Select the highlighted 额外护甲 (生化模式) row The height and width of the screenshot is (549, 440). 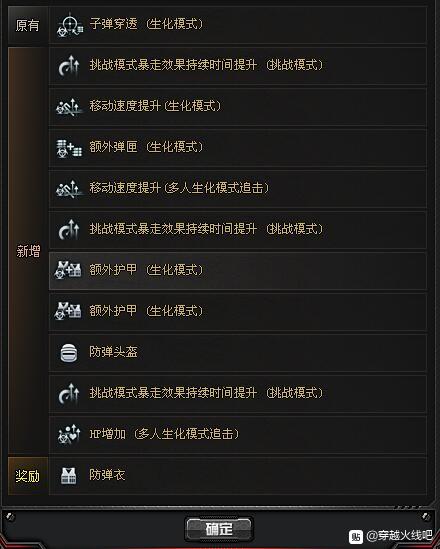(x=238, y=271)
